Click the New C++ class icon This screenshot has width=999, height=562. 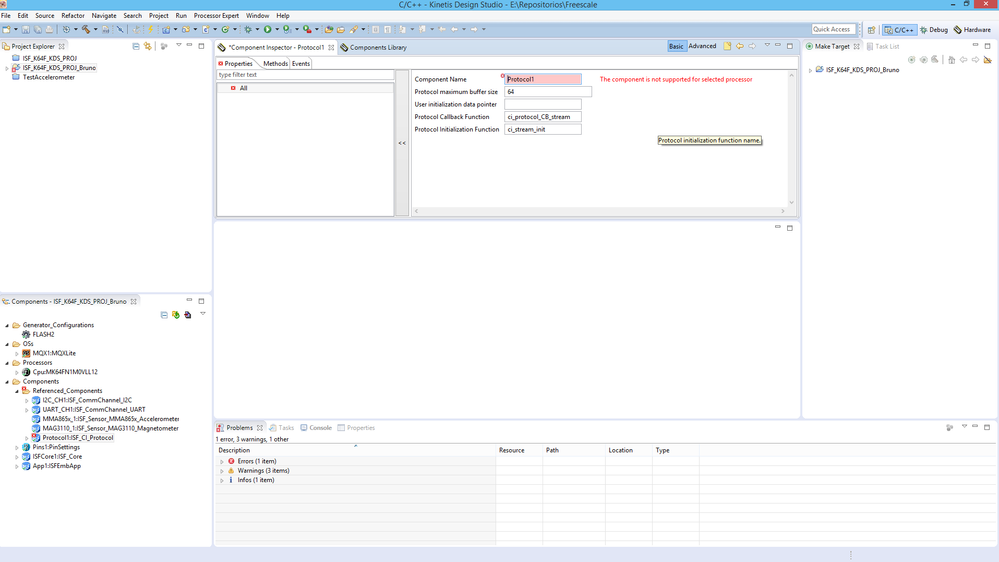(225, 29)
